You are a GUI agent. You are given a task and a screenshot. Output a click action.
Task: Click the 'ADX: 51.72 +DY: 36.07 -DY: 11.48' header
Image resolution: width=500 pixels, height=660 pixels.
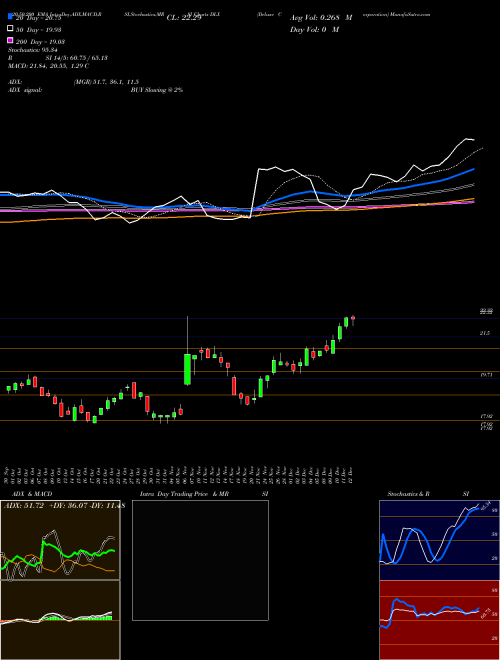coord(64,506)
